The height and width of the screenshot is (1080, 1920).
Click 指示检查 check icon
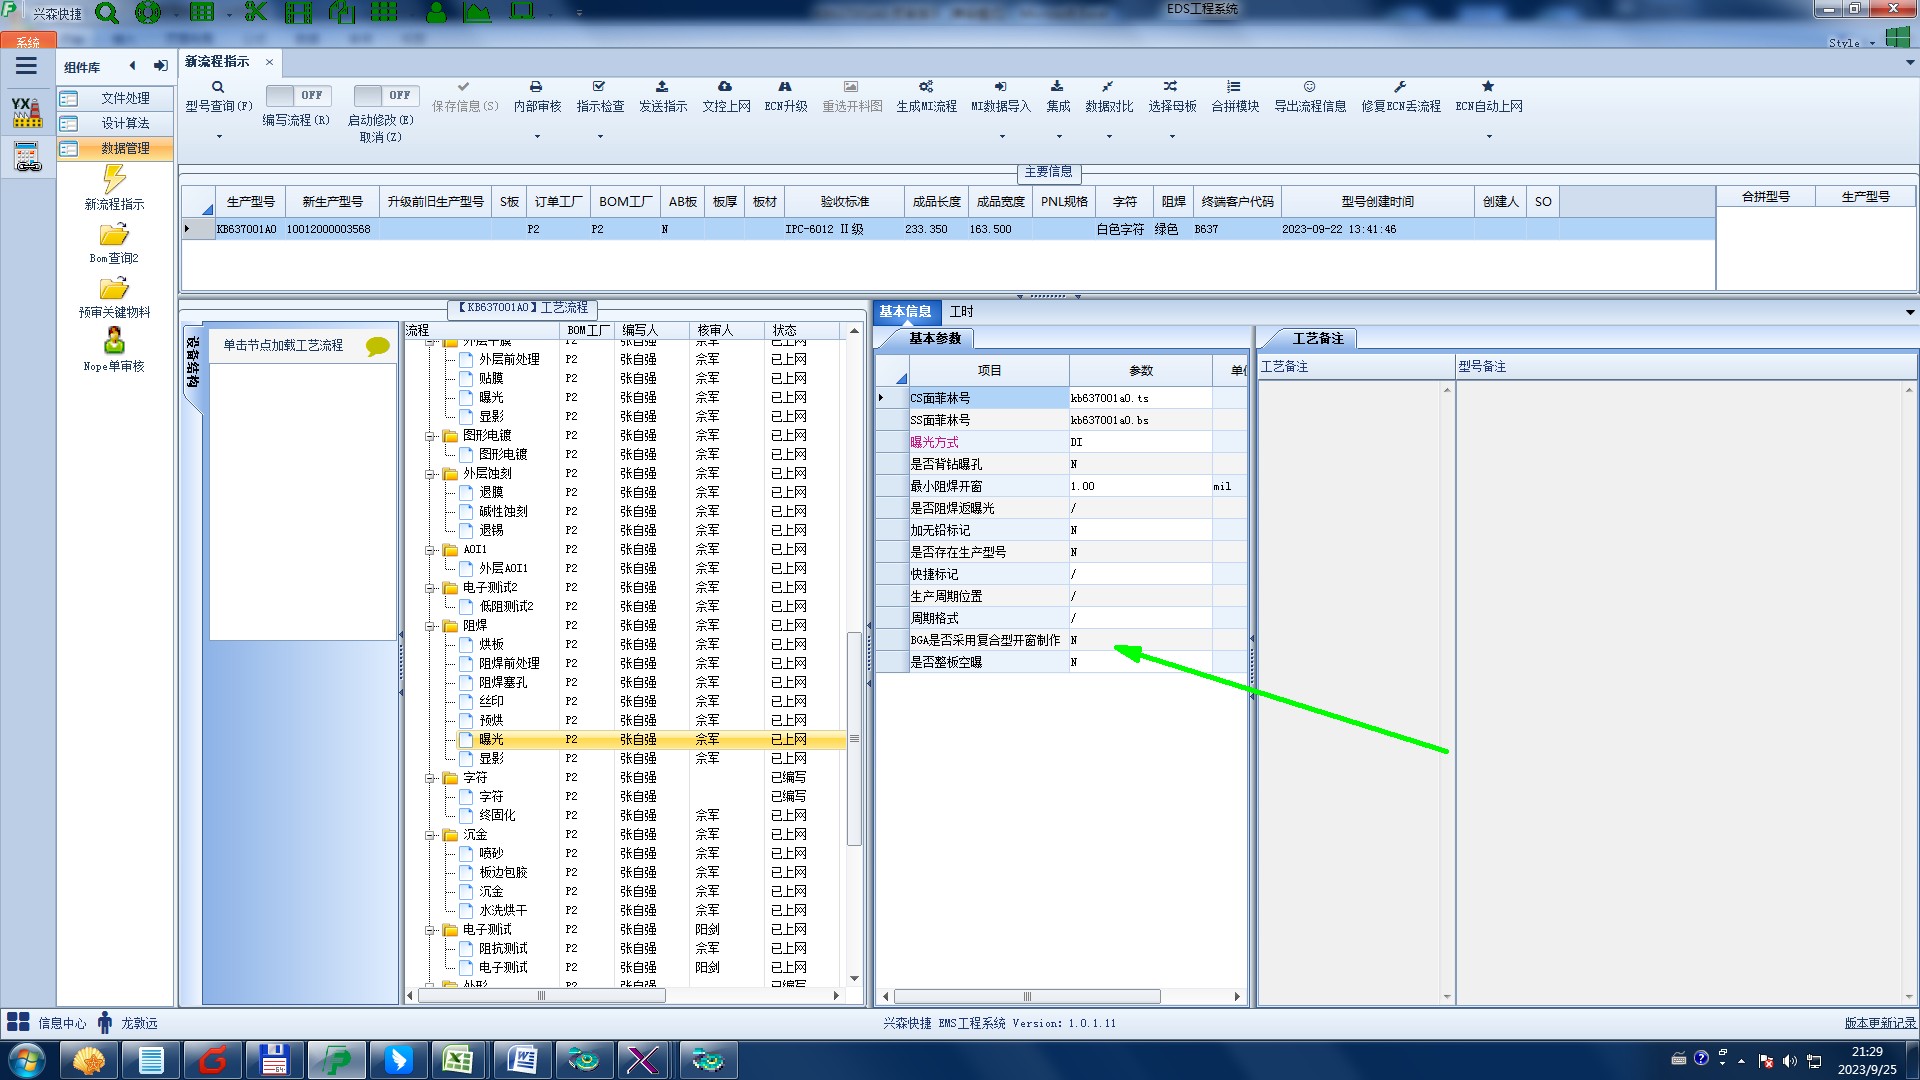click(599, 87)
